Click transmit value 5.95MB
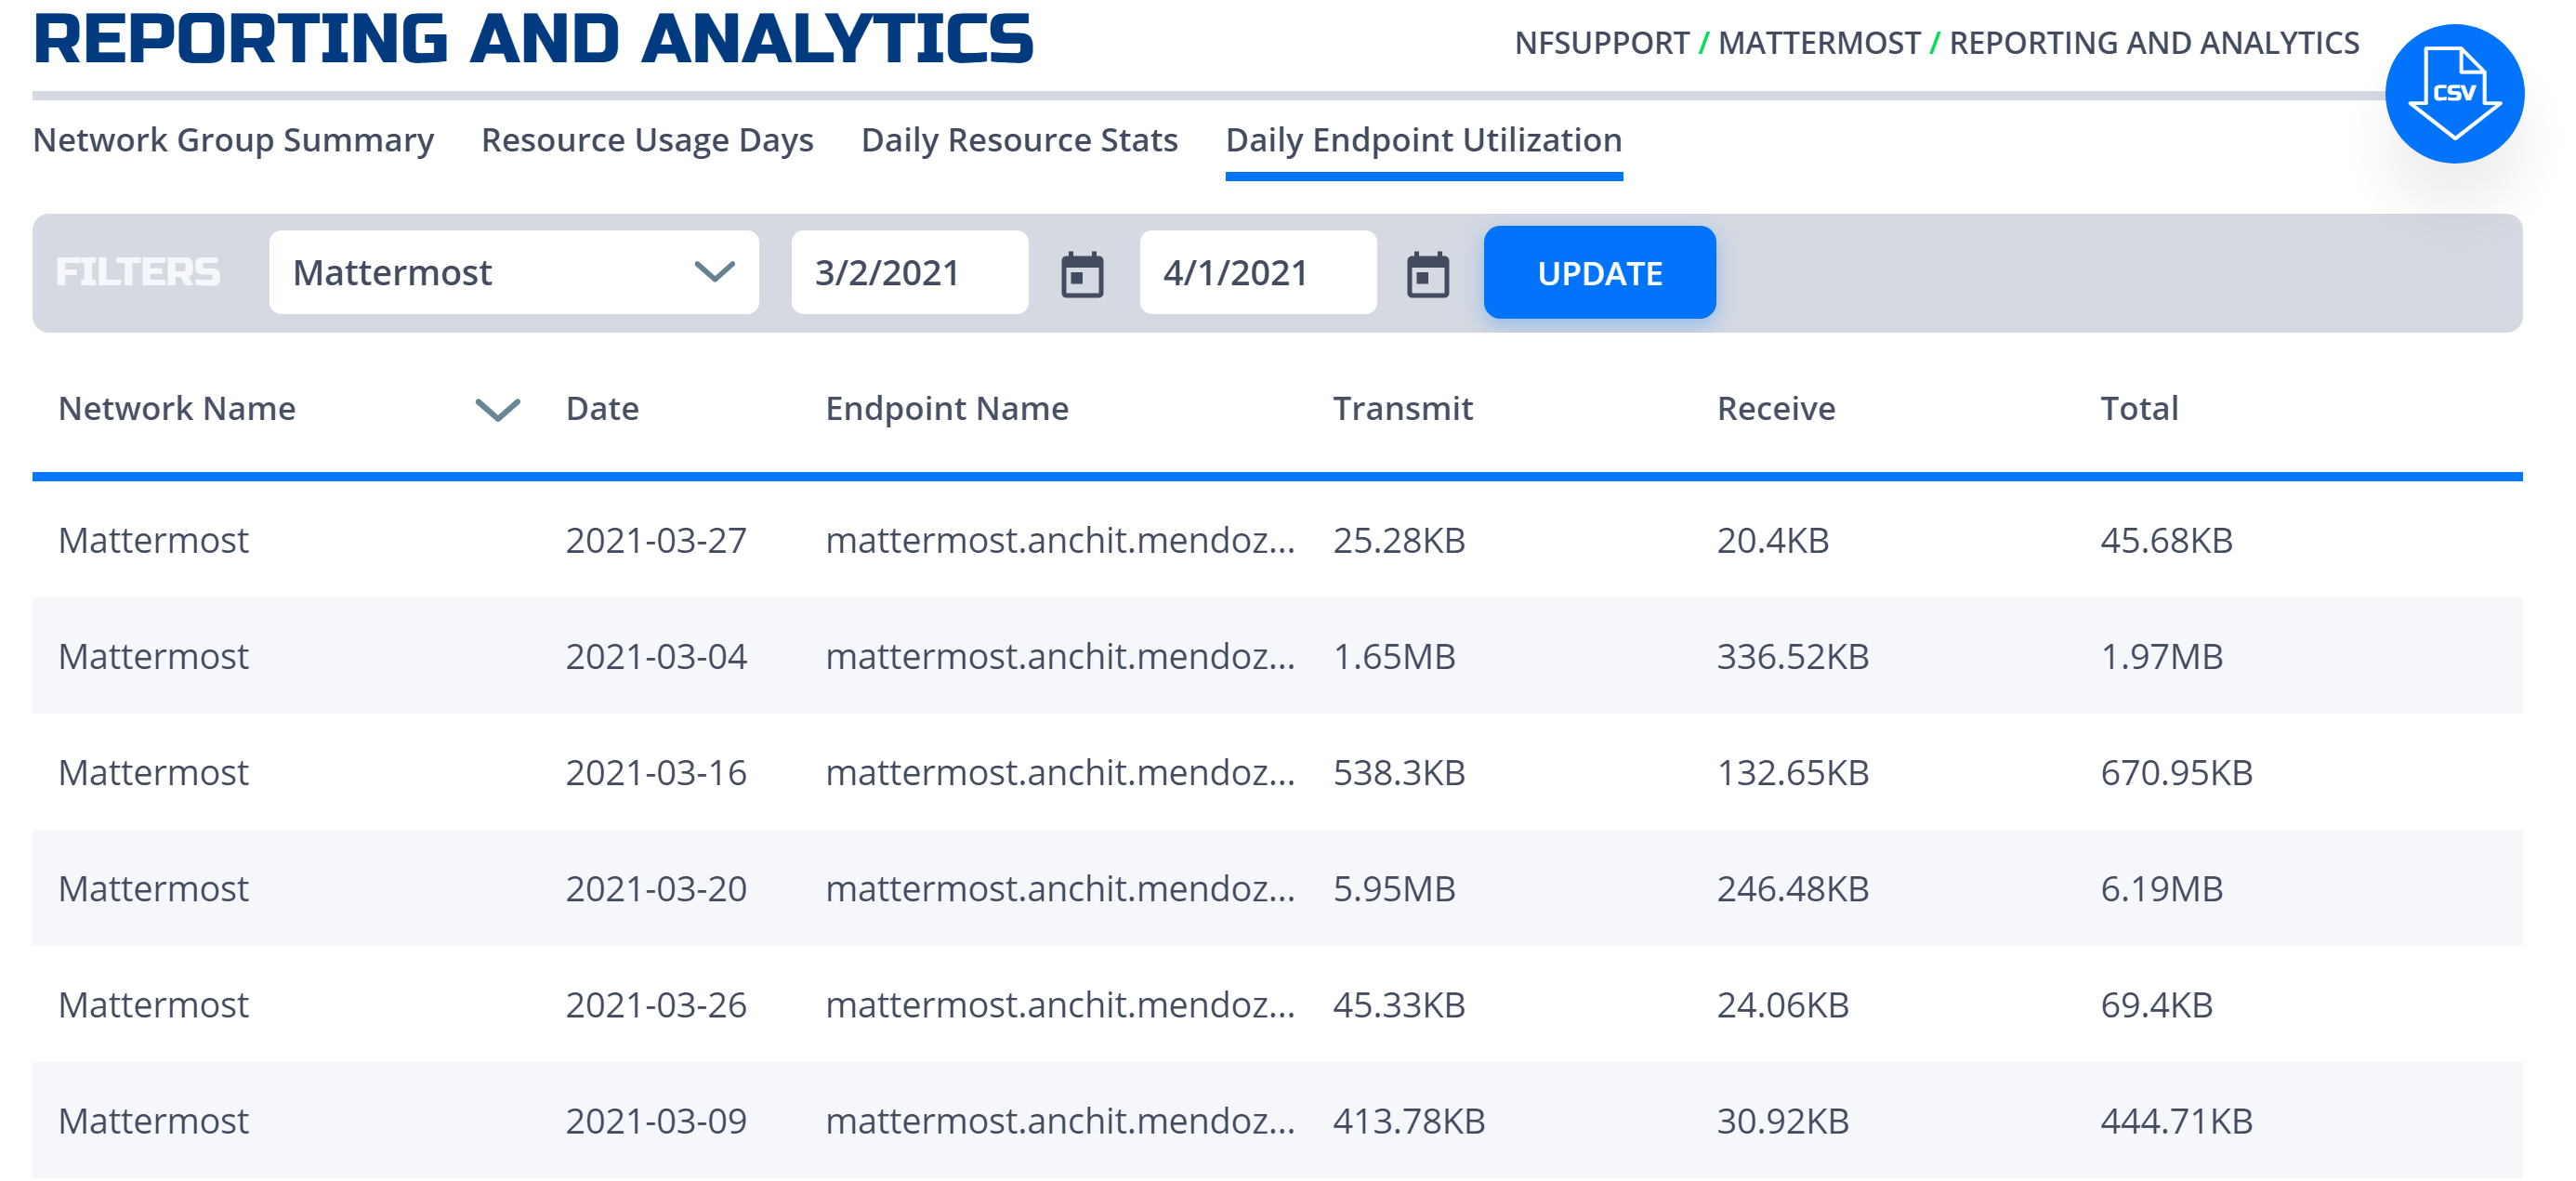The image size is (2576, 1181). (x=1393, y=888)
